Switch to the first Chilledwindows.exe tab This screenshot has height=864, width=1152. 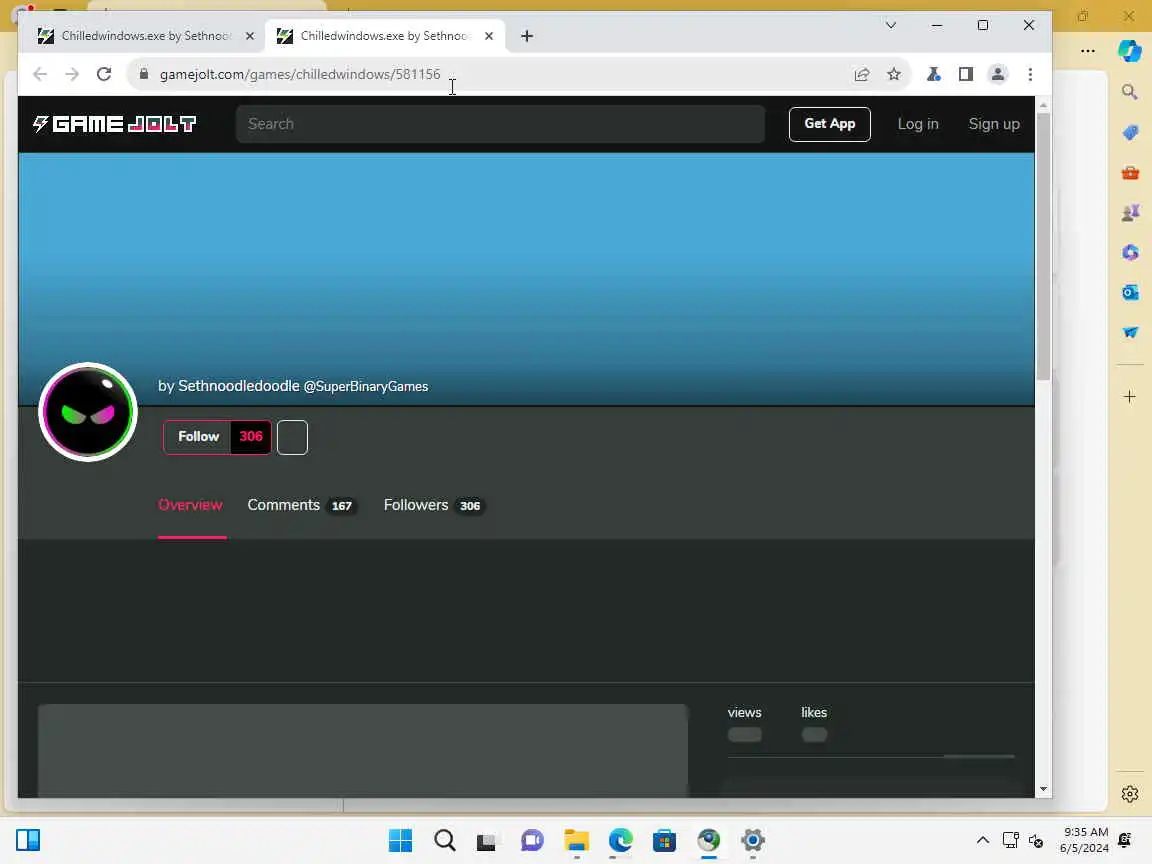coord(146,36)
